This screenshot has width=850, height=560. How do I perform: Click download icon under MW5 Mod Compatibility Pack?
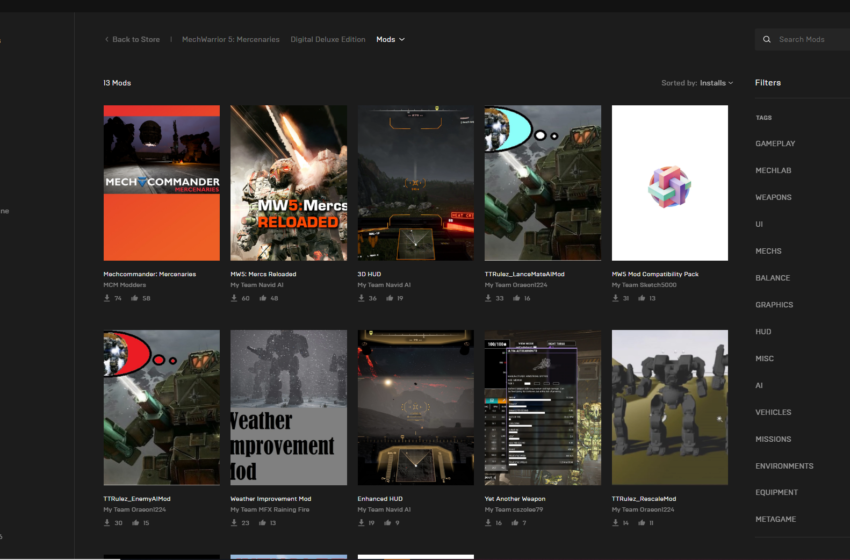pos(615,298)
